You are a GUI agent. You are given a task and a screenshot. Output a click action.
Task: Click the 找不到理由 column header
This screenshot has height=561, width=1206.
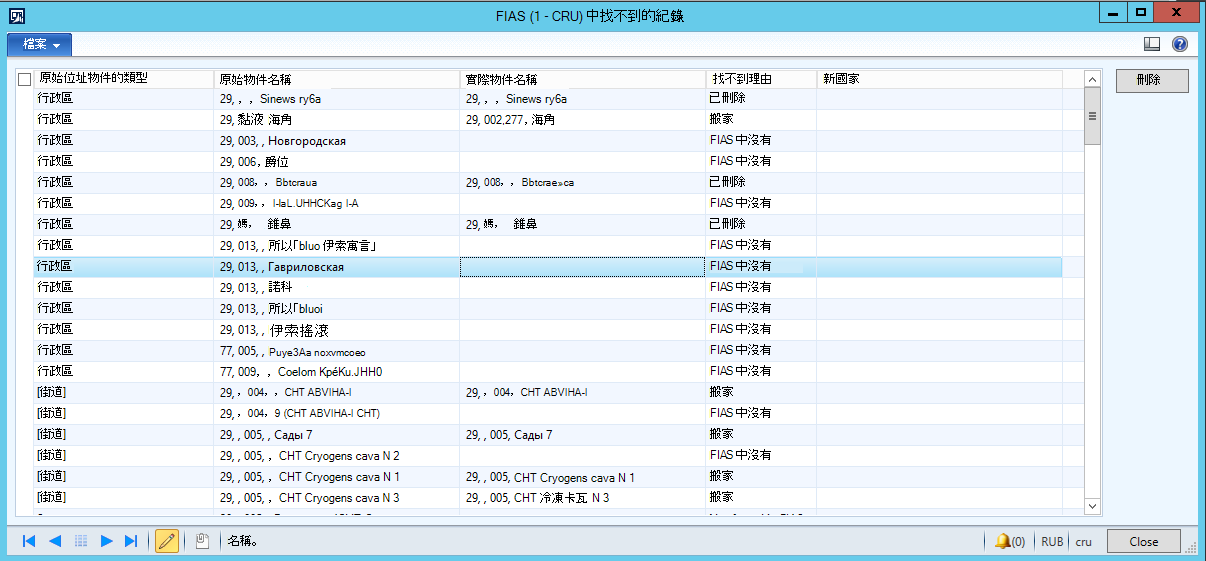(x=762, y=78)
